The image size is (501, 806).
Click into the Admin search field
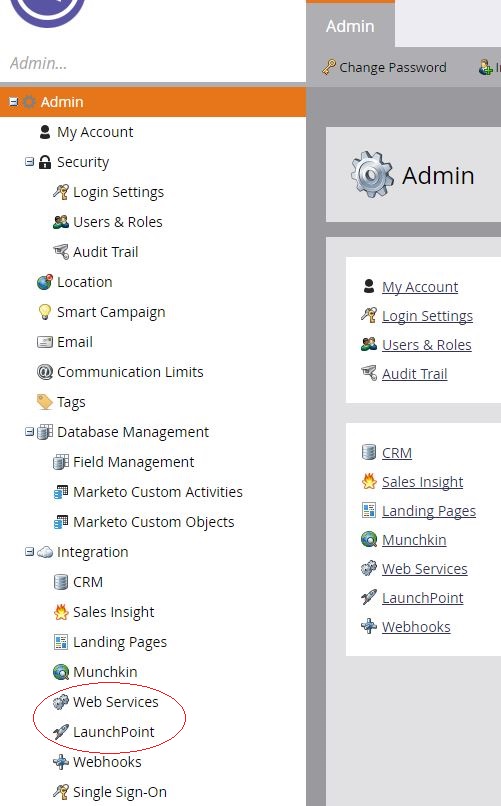pyautogui.click(x=153, y=63)
